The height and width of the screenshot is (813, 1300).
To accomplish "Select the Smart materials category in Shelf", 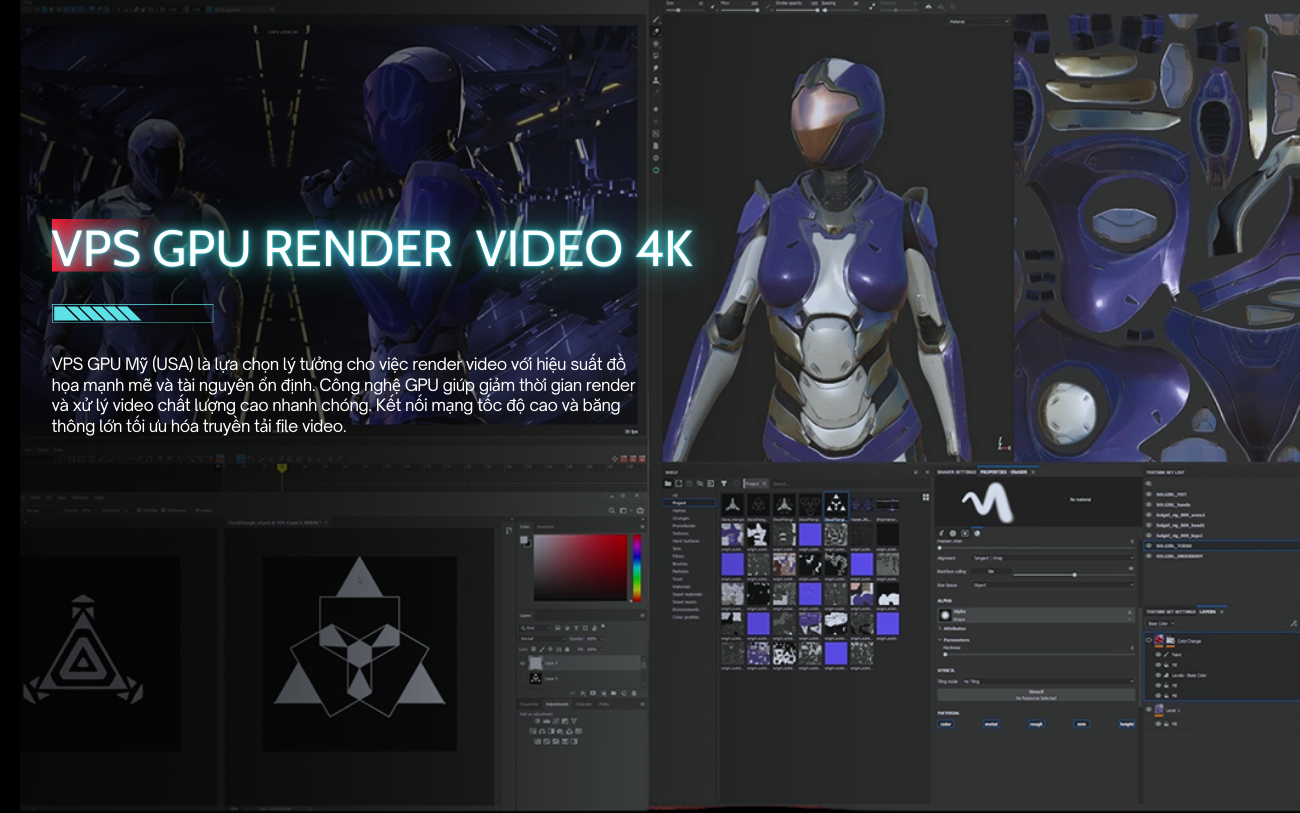I will tap(688, 594).
